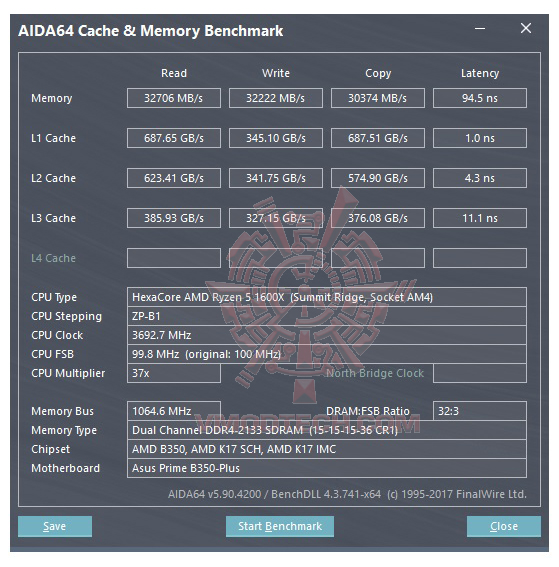Select L3 Cache Read 385.93 GB/s
Screen dimensions: 559x567
point(174,218)
